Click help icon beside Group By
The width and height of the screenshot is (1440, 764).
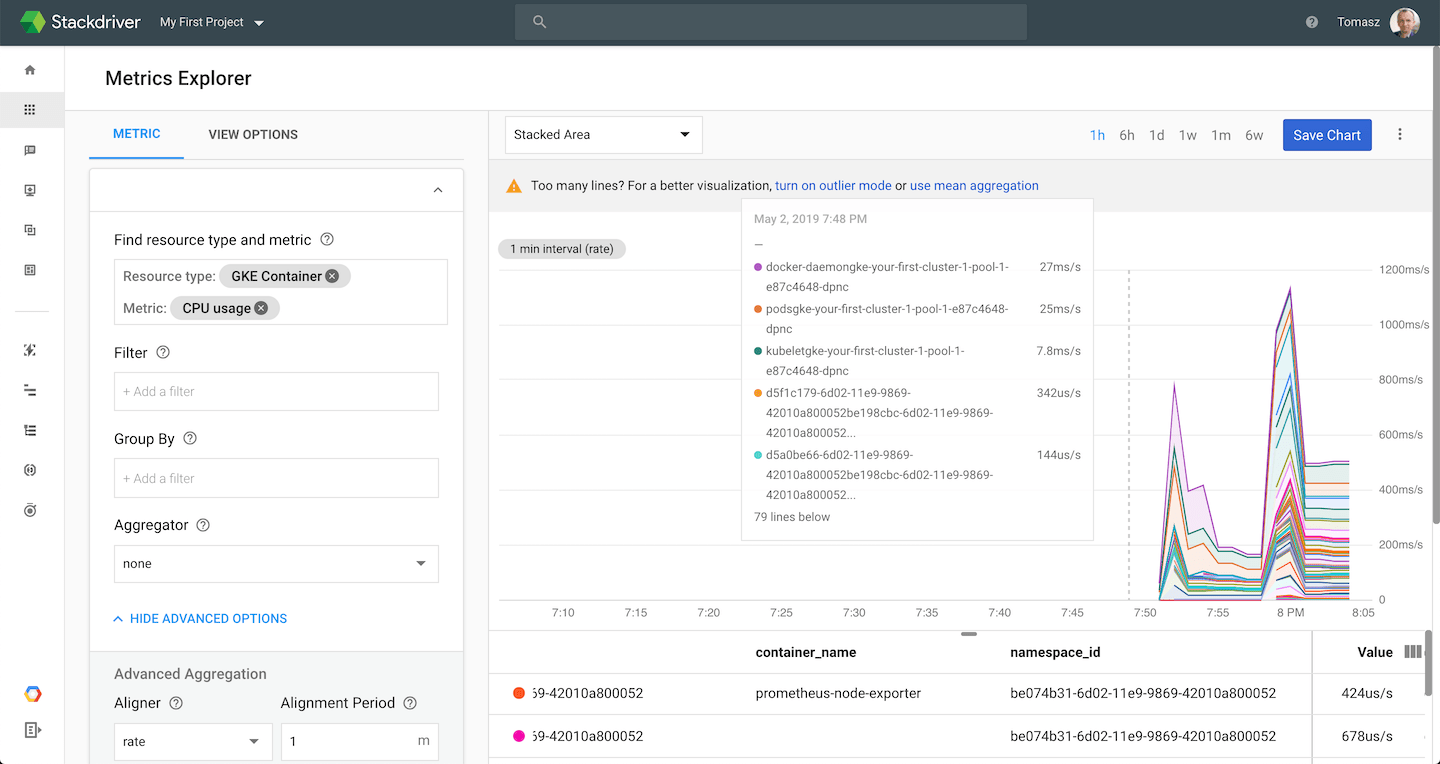pos(190,439)
